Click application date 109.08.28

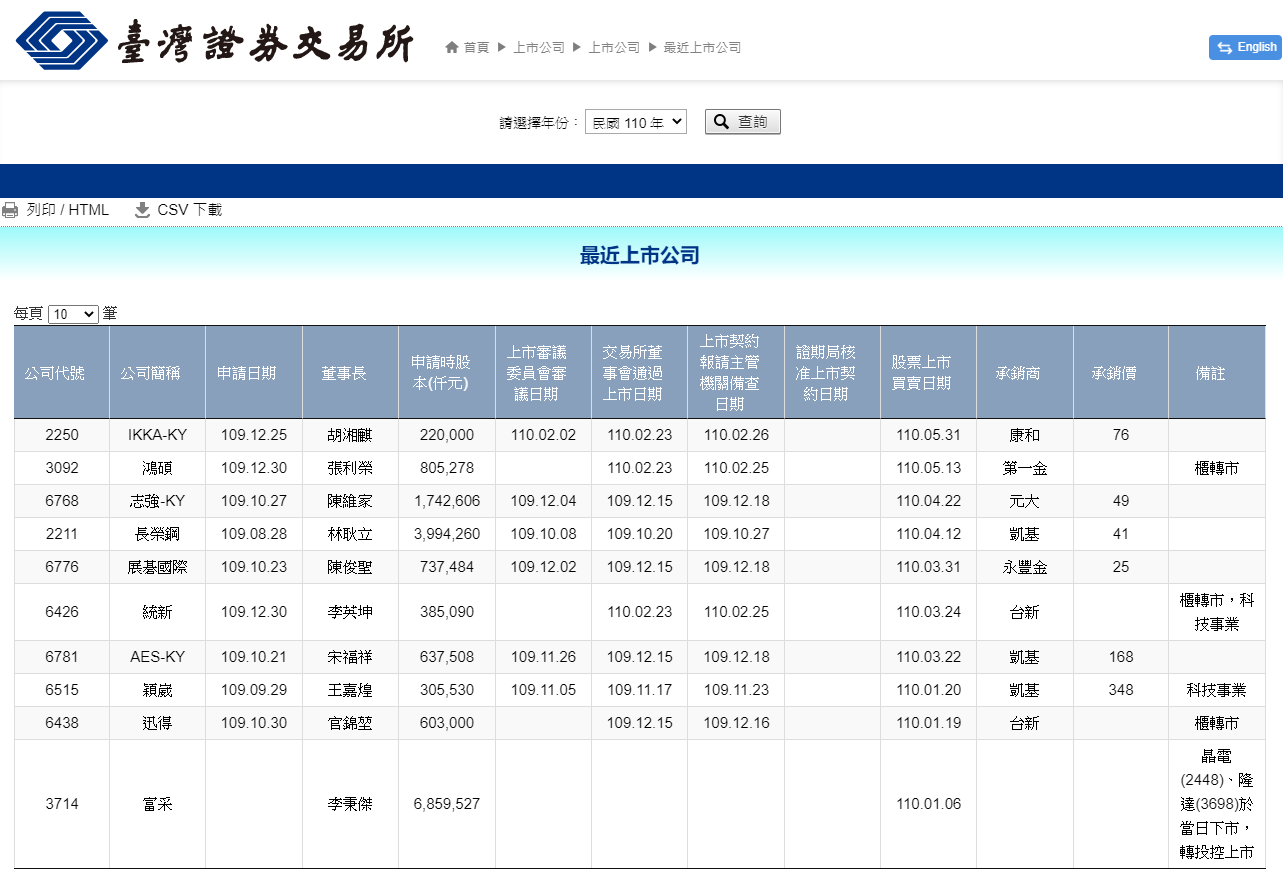(x=254, y=534)
